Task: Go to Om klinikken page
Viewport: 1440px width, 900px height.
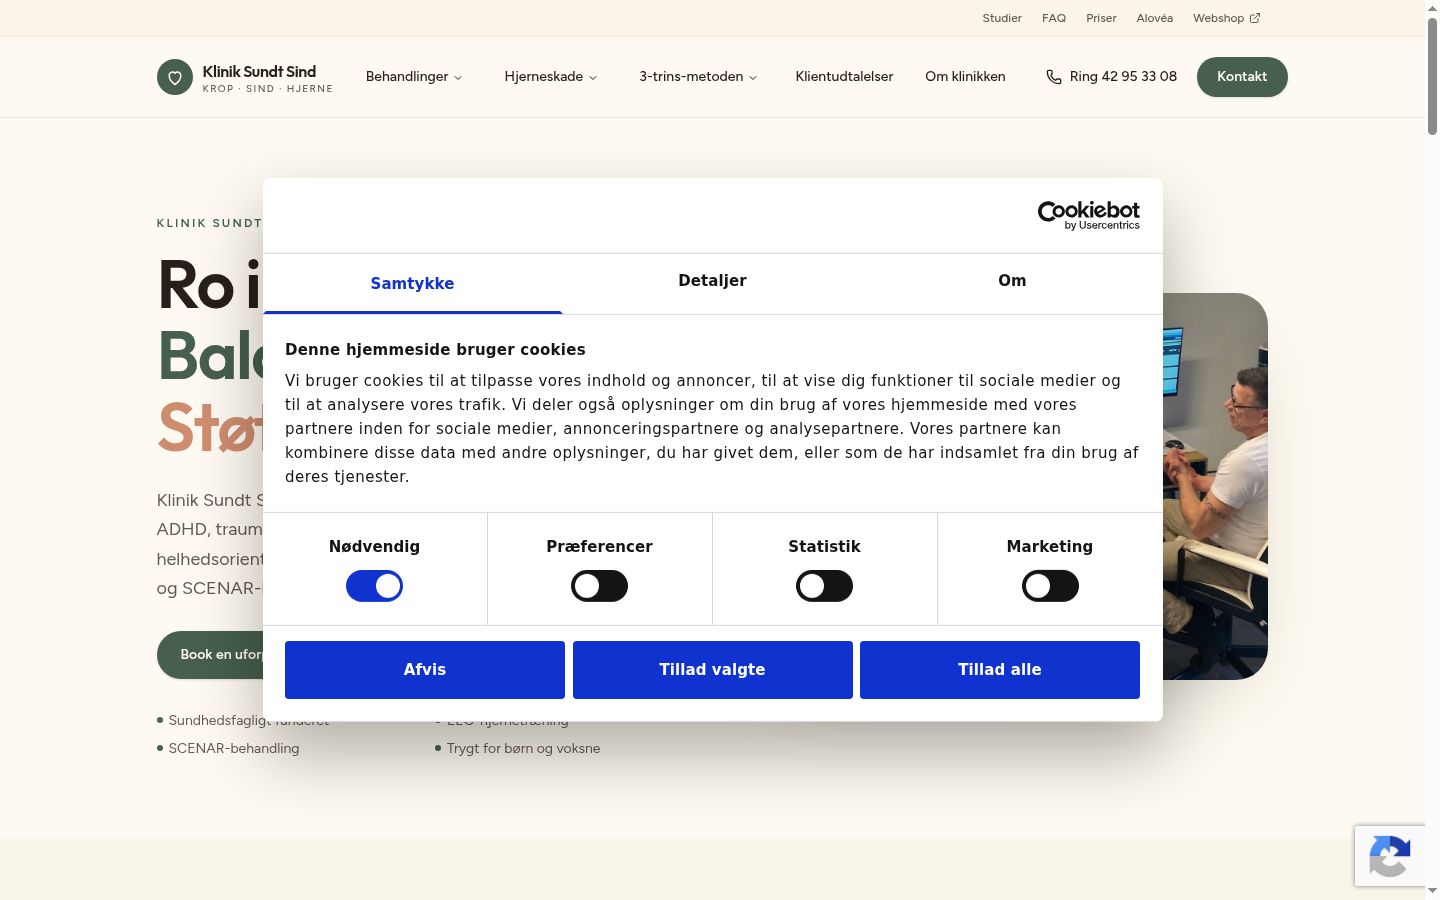Action: point(965,77)
